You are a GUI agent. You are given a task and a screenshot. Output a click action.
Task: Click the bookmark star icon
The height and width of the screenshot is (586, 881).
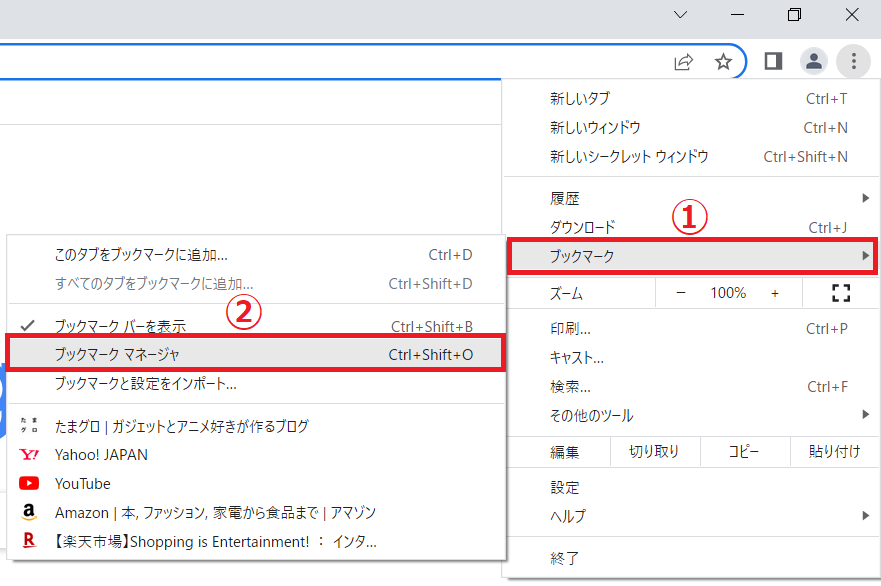[x=723, y=62]
